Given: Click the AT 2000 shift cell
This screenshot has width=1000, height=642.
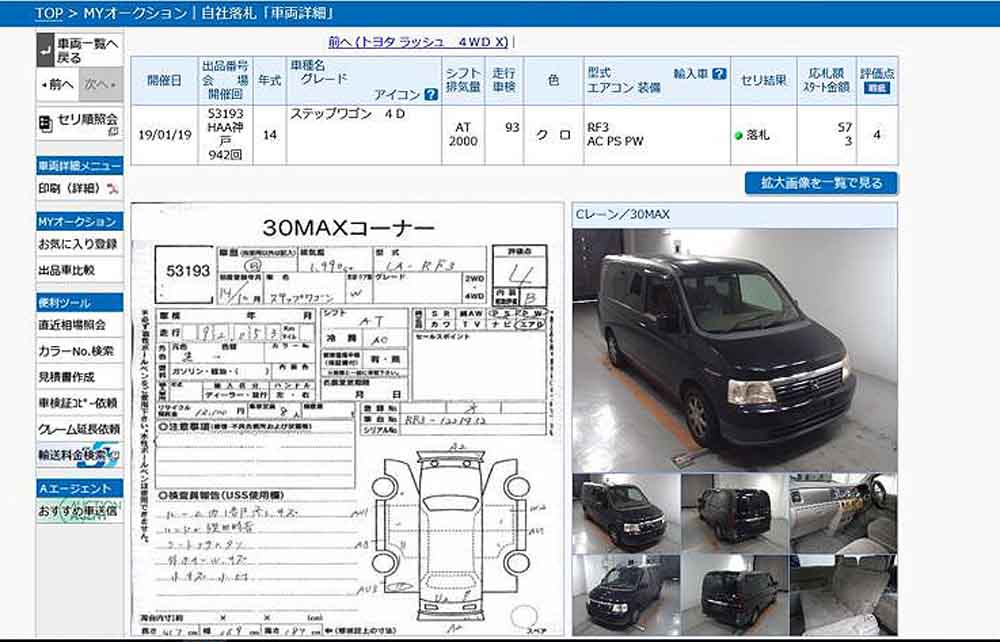Looking at the screenshot, I should tap(463, 135).
